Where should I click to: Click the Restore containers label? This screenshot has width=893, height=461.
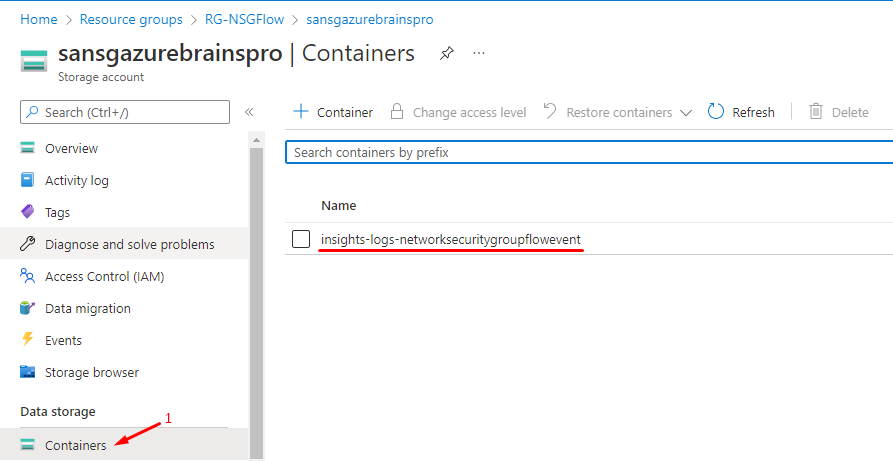click(x=619, y=113)
